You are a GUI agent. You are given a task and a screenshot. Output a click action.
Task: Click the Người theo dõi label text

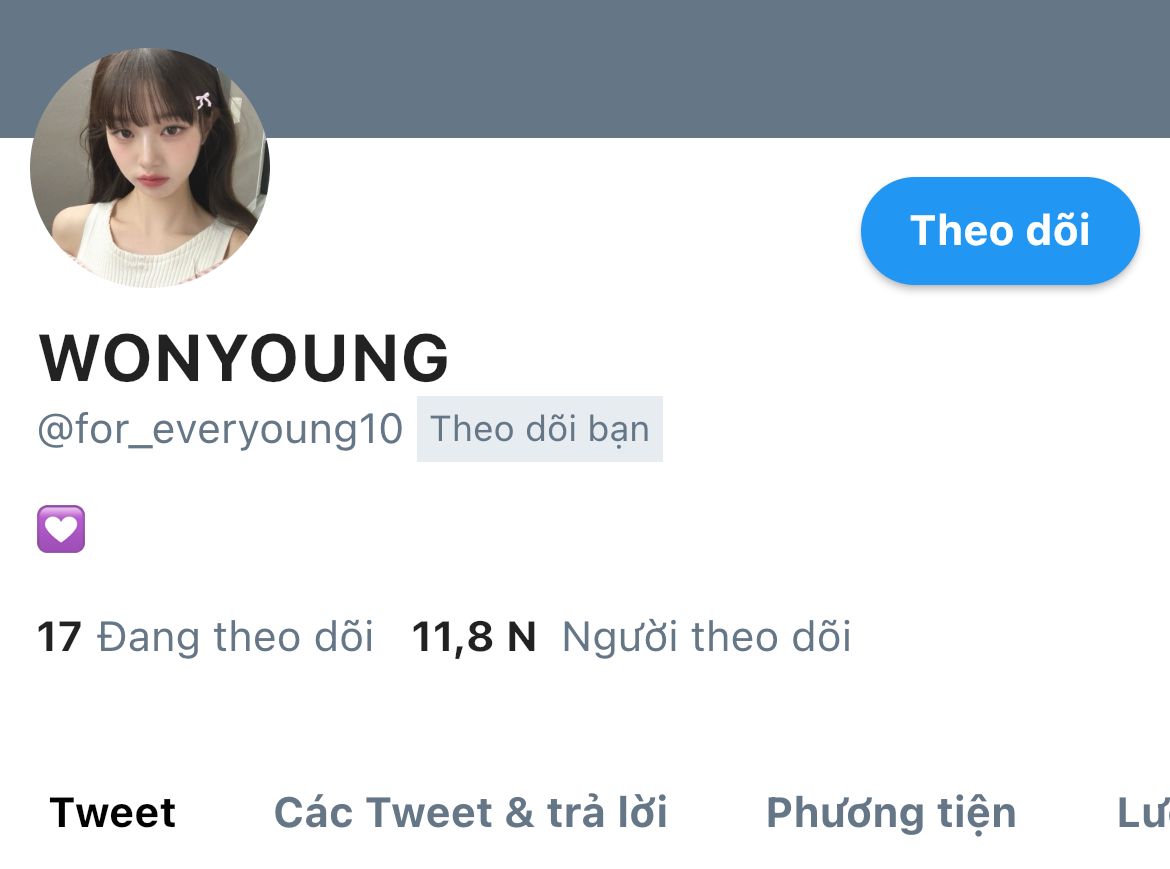[x=706, y=637]
